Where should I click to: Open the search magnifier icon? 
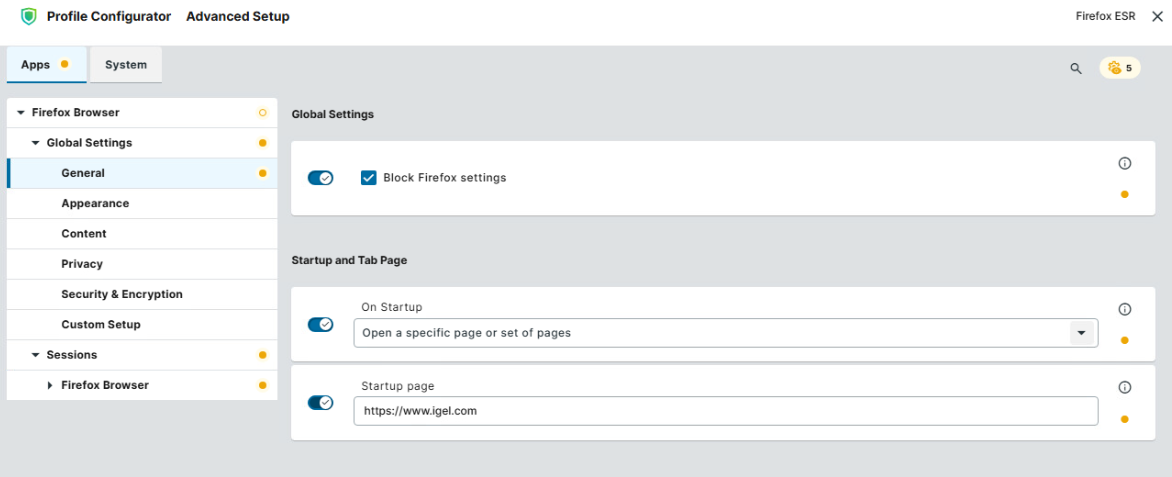click(1076, 68)
